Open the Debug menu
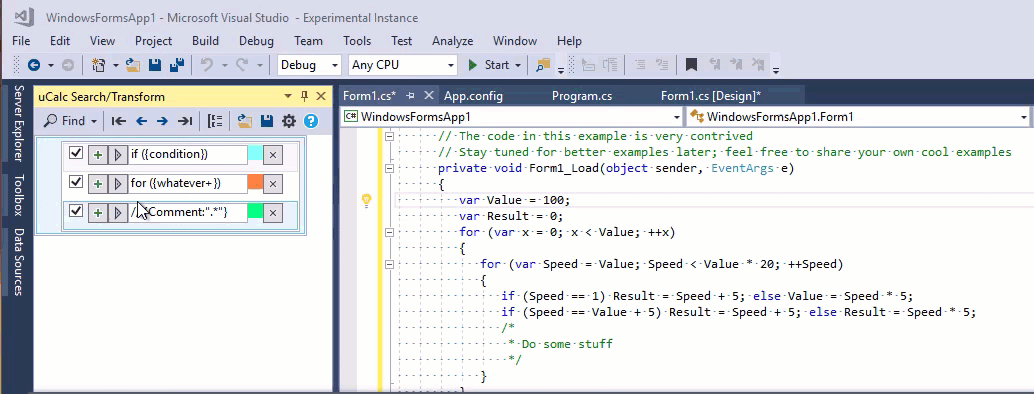Viewport: 1034px width, 394px height. pyautogui.click(x=257, y=41)
